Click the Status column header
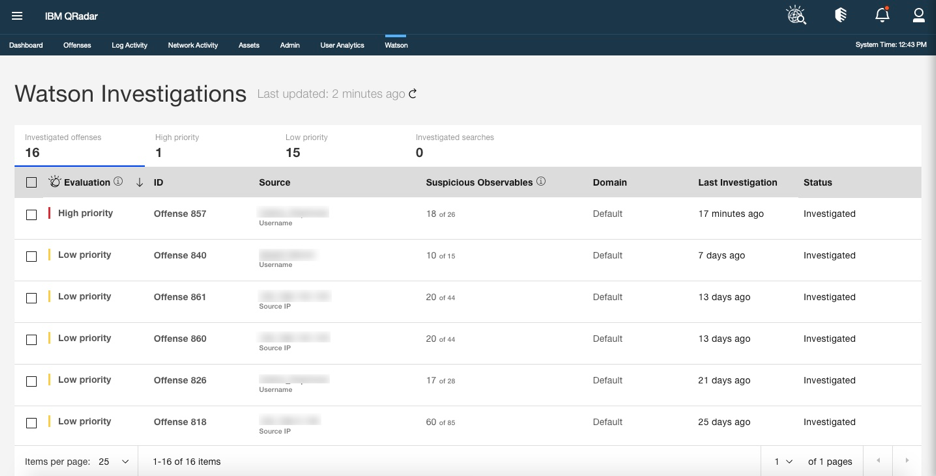This screenshot has width=936, height=476. (817, 183)
